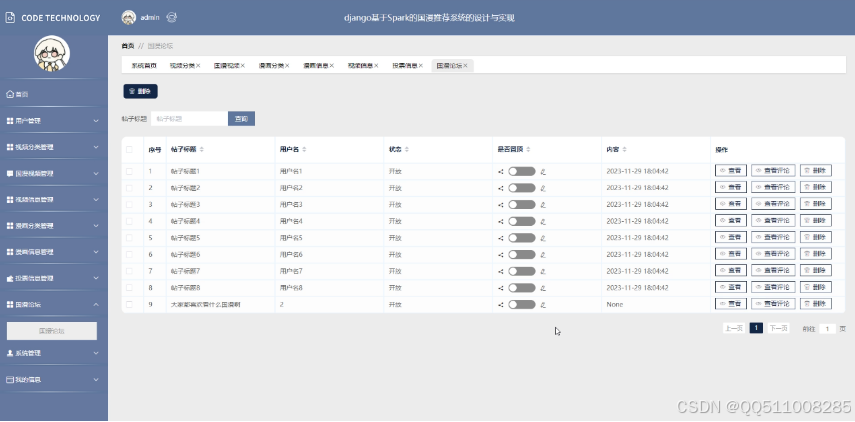Expand 视频信息管理 using its chevron
This screenshot has height=422, width=855.
click(x=96, y=200)
